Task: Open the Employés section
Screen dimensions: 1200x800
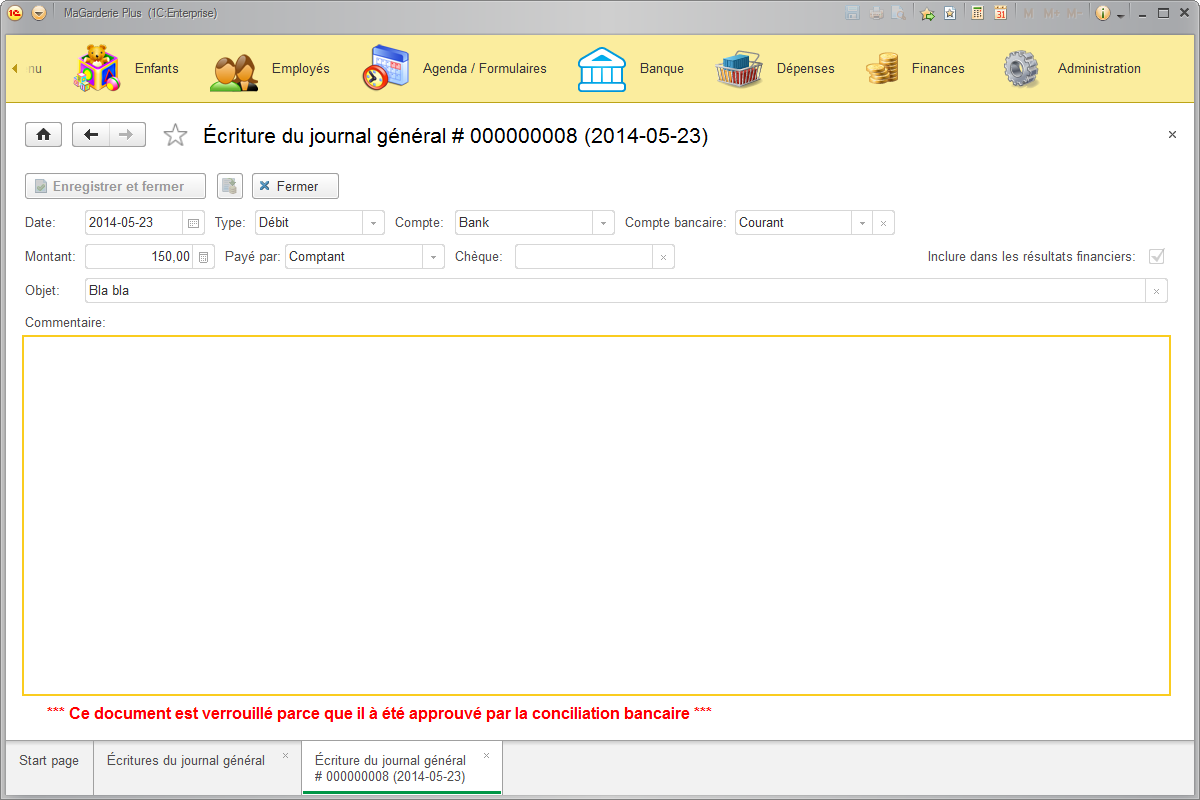Action: click(298, 68)
